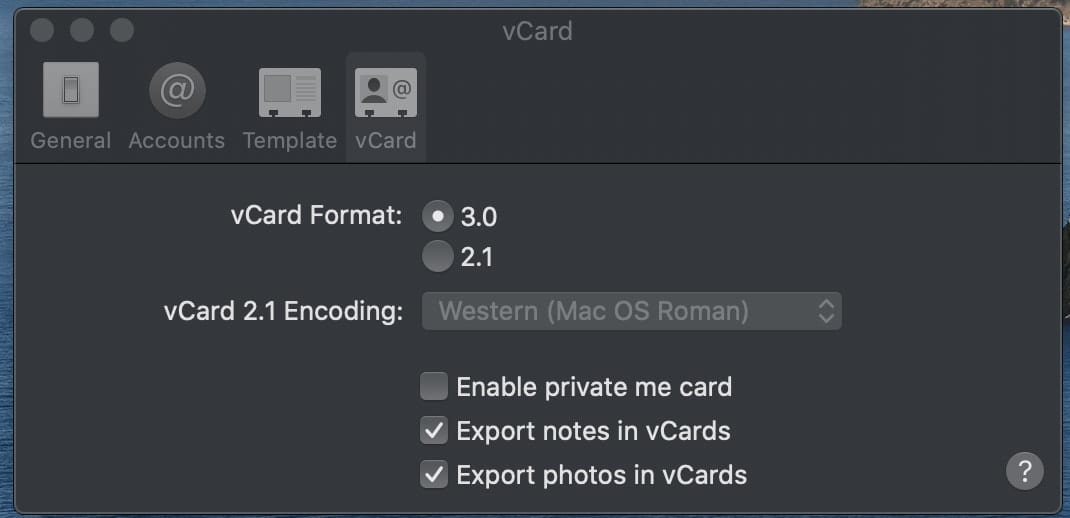This screenshot has width=1070, height=518.
Task: Click the General tab label
Action: pyautogui.click(x=70, y=141)
